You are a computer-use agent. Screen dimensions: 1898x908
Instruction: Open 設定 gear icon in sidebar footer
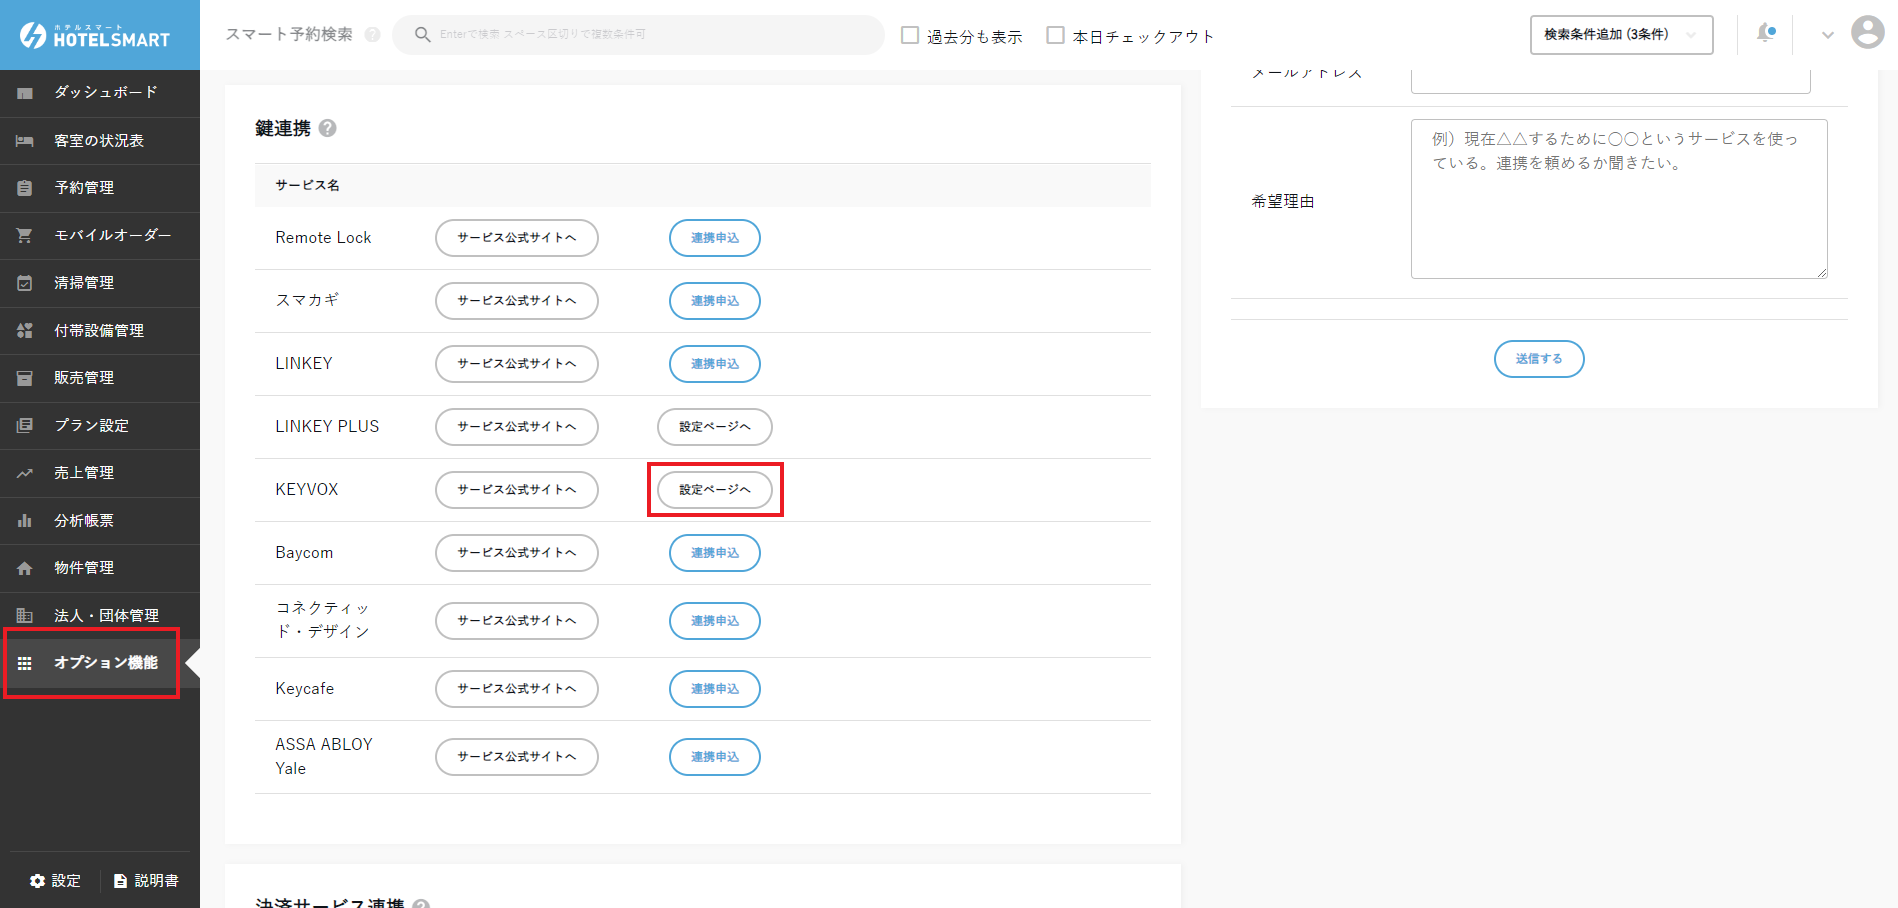point(38,881)
